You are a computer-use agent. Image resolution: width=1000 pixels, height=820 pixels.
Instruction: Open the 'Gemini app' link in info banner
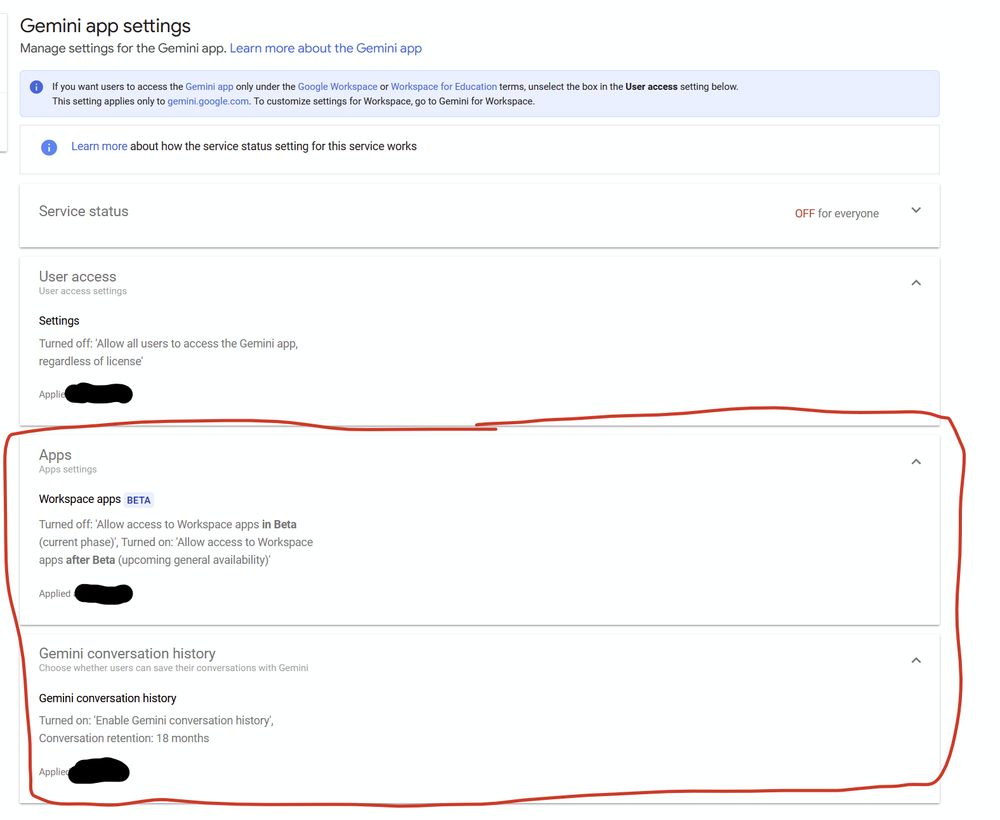coord(209,87)
